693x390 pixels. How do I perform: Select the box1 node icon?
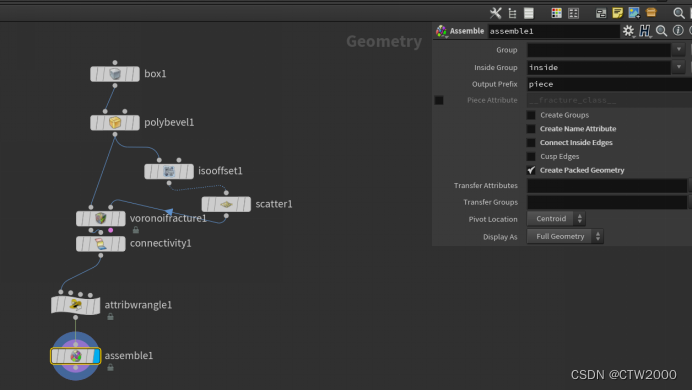click(115, 74)
